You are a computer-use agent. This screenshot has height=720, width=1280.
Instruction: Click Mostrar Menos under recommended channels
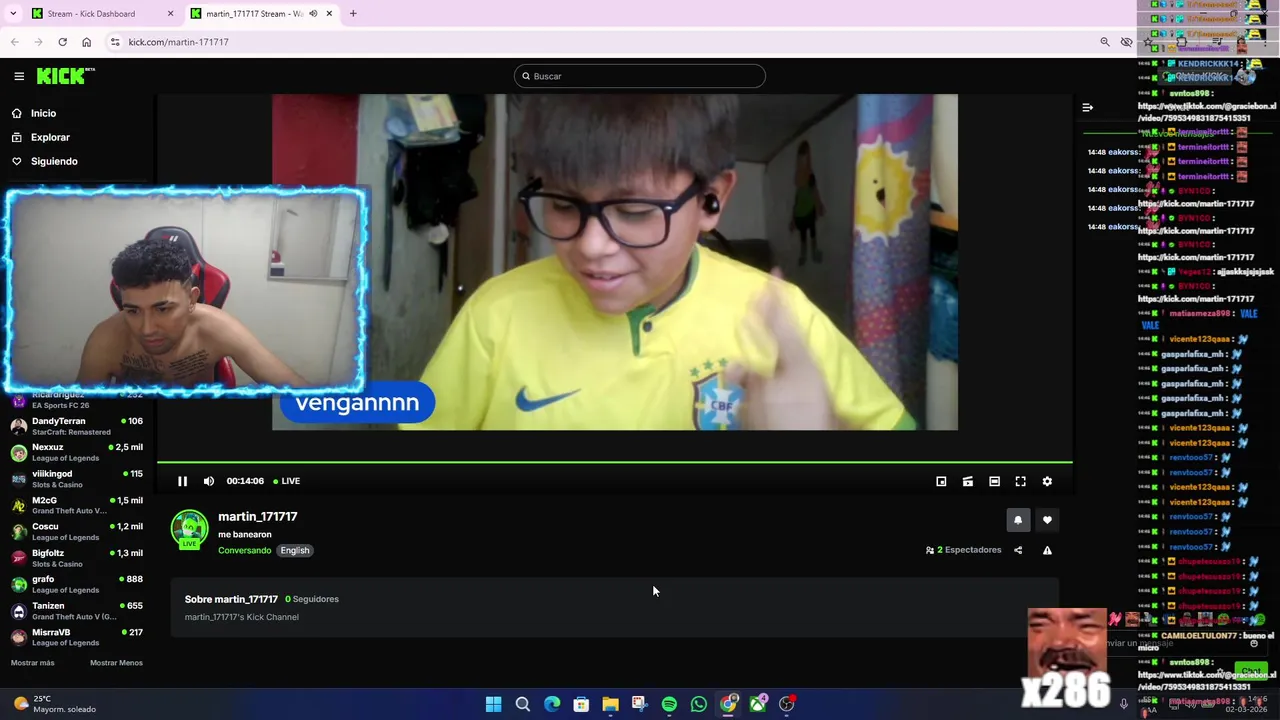pyautogui.click(x=116, y=663)
